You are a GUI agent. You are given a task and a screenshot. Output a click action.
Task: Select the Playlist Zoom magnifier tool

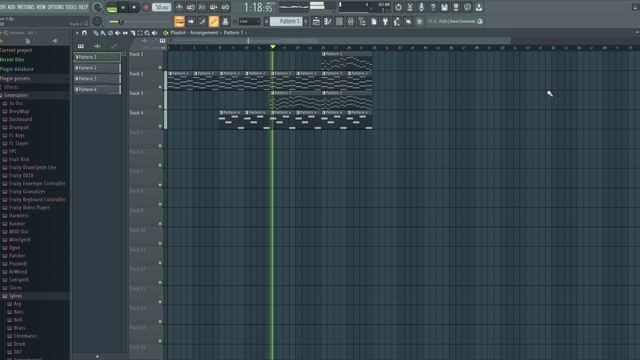point(147,33)
